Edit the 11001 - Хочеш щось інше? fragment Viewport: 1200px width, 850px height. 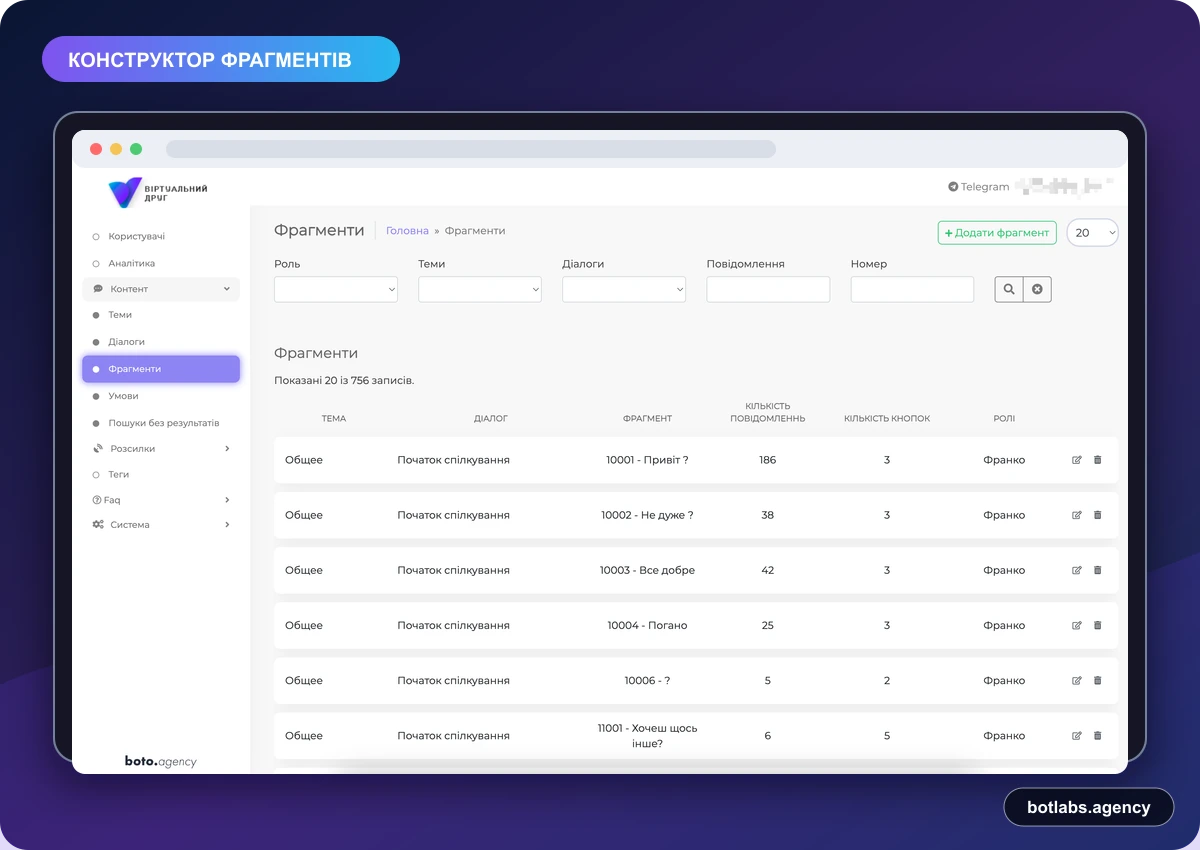[1077, 735]
